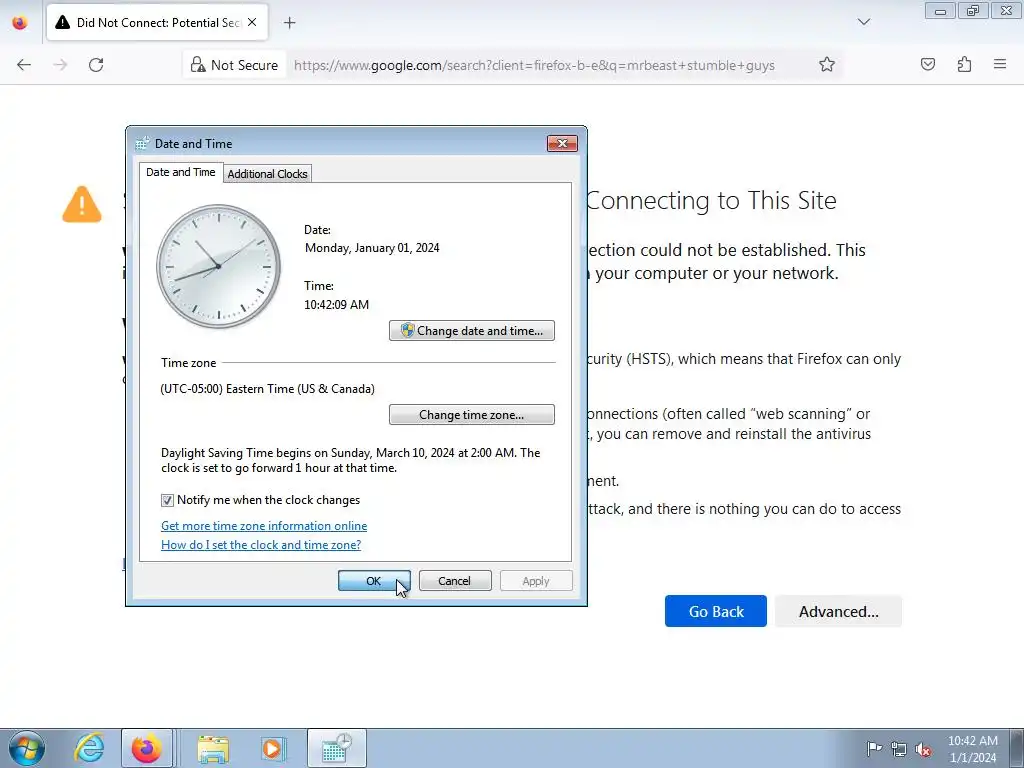Screen dimensions: 1024x768
Task: Click the URL address bar
Action: (534, 65)
